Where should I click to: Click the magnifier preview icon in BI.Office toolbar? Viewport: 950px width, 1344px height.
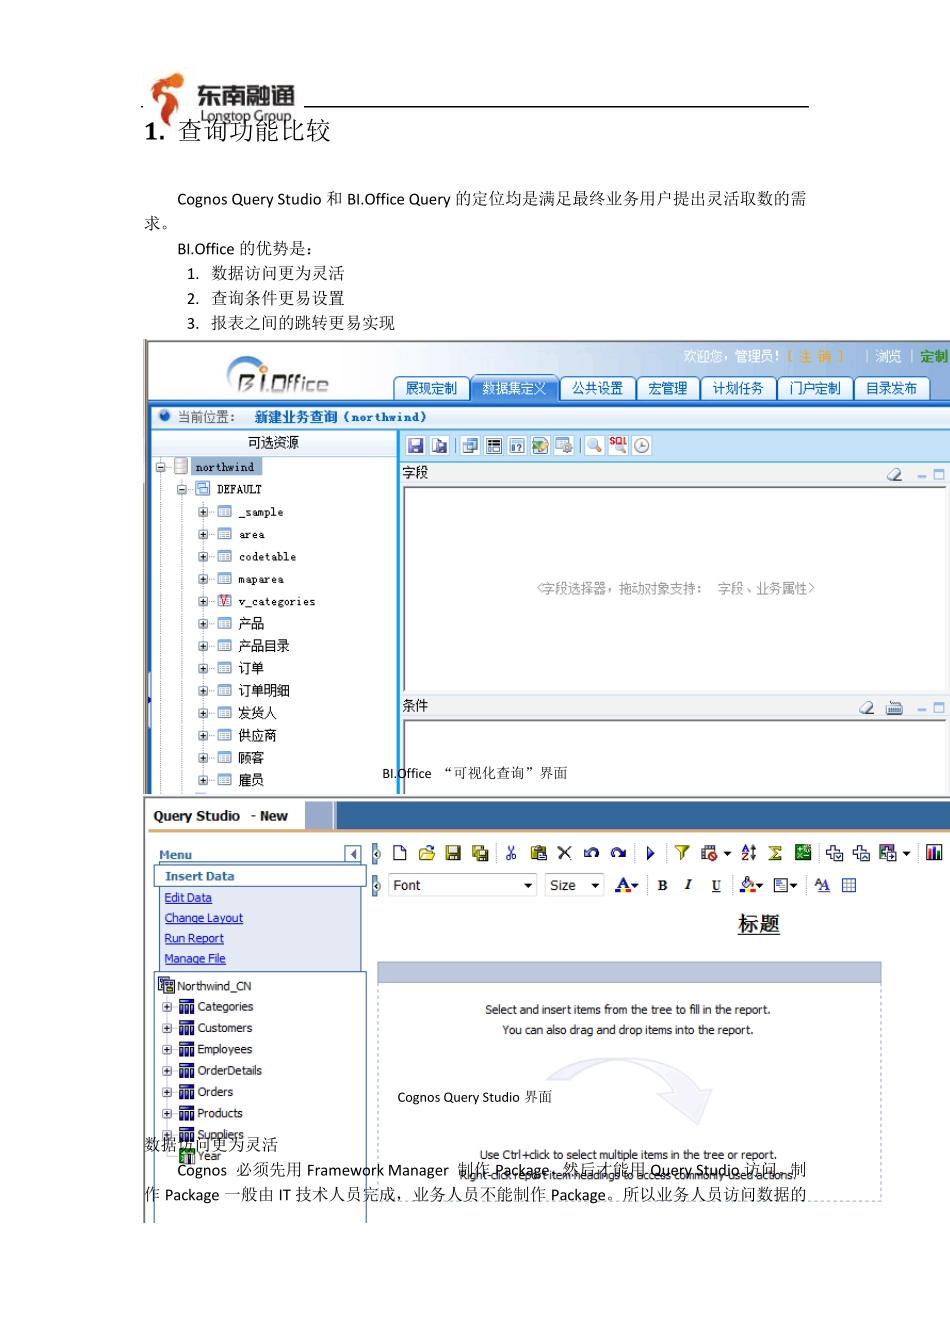pos(594,445)
